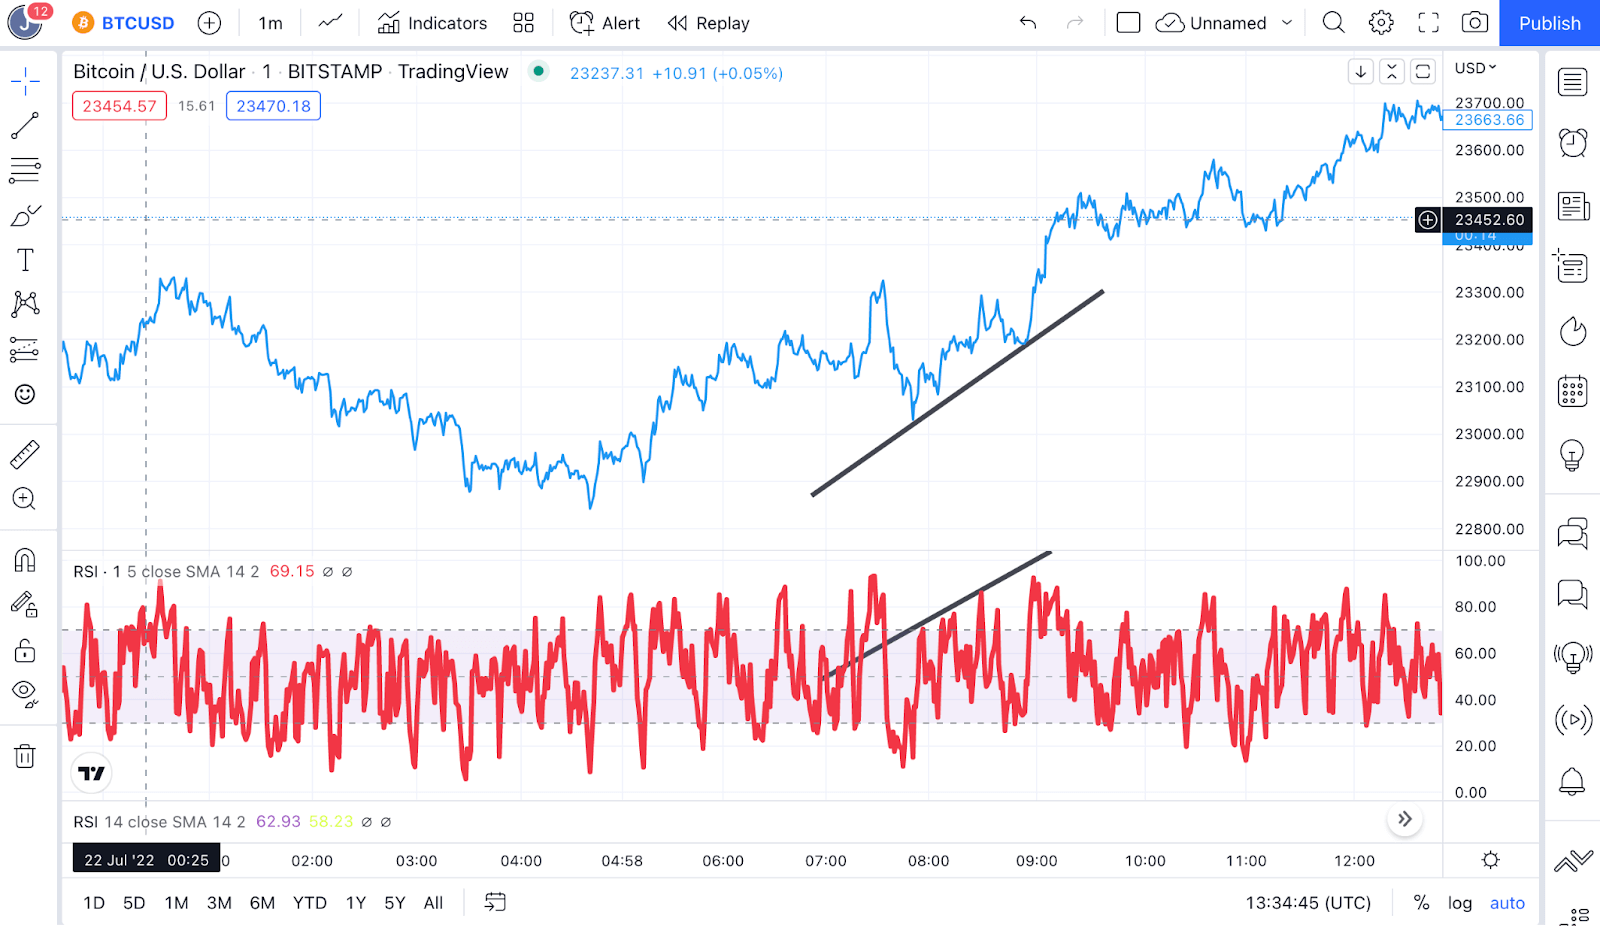
Task: Select the crosshair cursor tool
Action: click(x=25, y=81)
